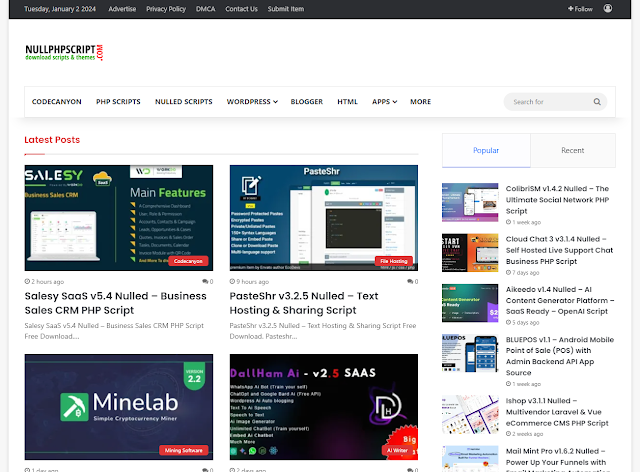Screen dimensions: 640x472
Task: Click the NullPHPScript site logo
Action: pos(64,53)
